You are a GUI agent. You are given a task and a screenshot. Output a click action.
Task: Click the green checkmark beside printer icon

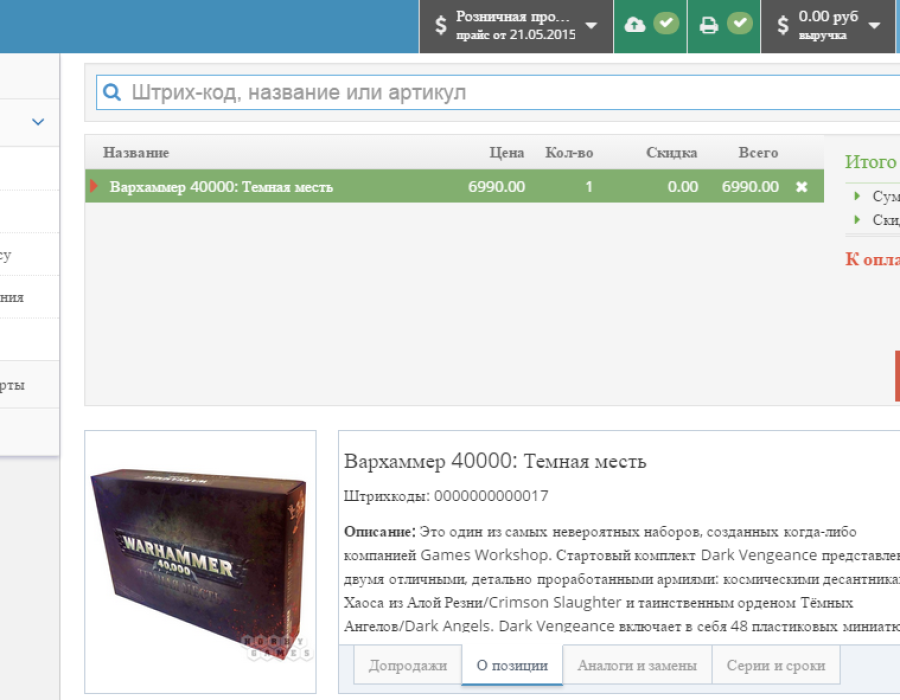(x=740, y=23)
